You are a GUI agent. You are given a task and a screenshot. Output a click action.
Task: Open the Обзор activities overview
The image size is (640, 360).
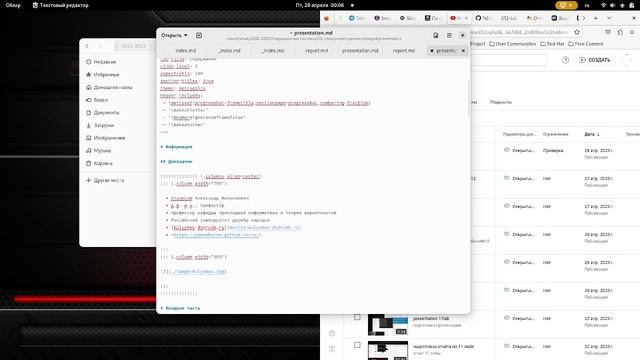(13, 5)
